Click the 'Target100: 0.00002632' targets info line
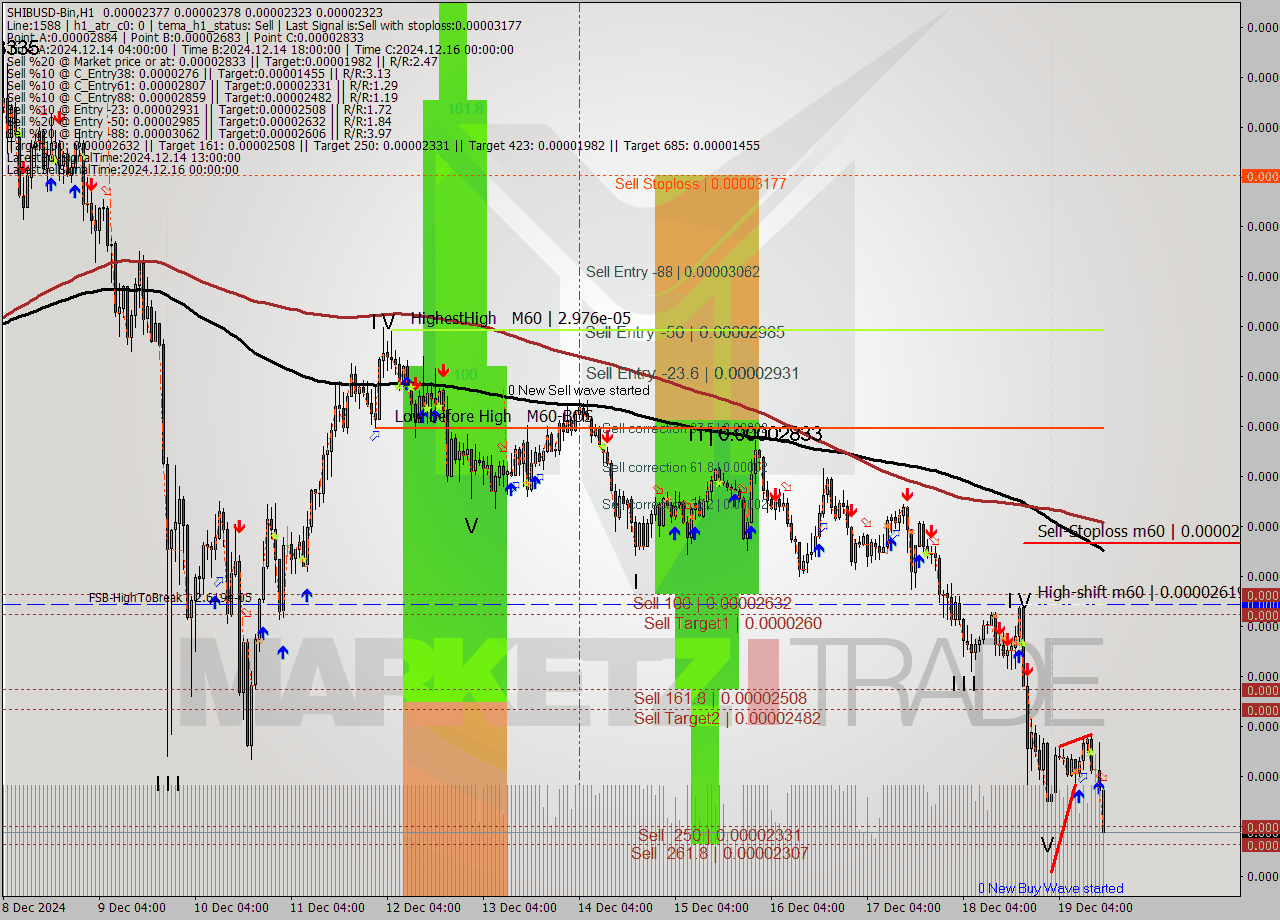The image size is (1280, 920). [383, 146]
